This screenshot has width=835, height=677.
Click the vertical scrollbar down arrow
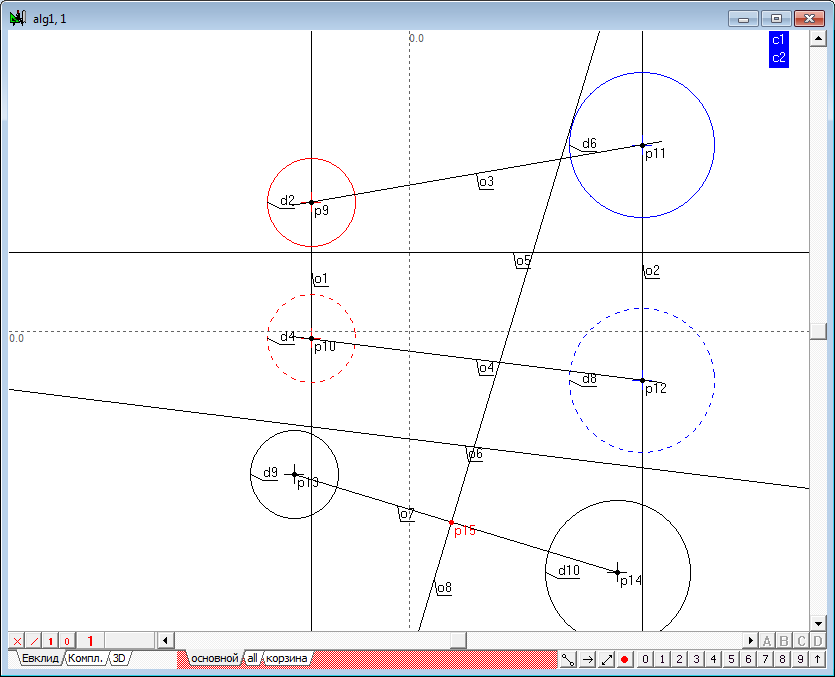pos(818,623)
